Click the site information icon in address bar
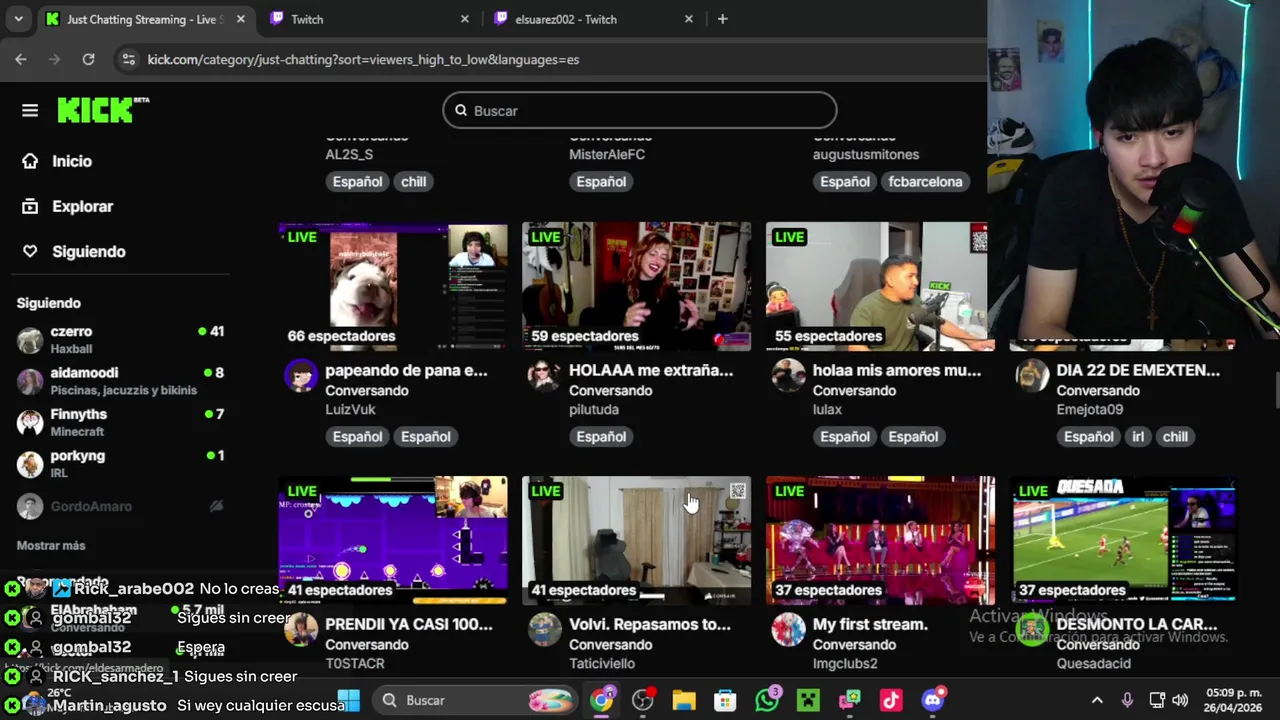This screenshot has width=1280, height=720. [x=128, y=60]
